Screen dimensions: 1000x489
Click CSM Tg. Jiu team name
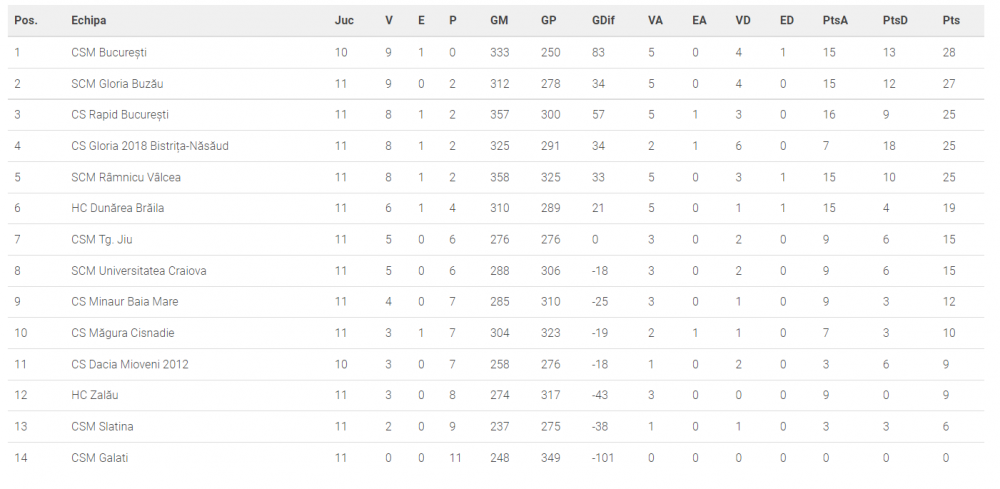pyautogui.click(x=102, y=240)
